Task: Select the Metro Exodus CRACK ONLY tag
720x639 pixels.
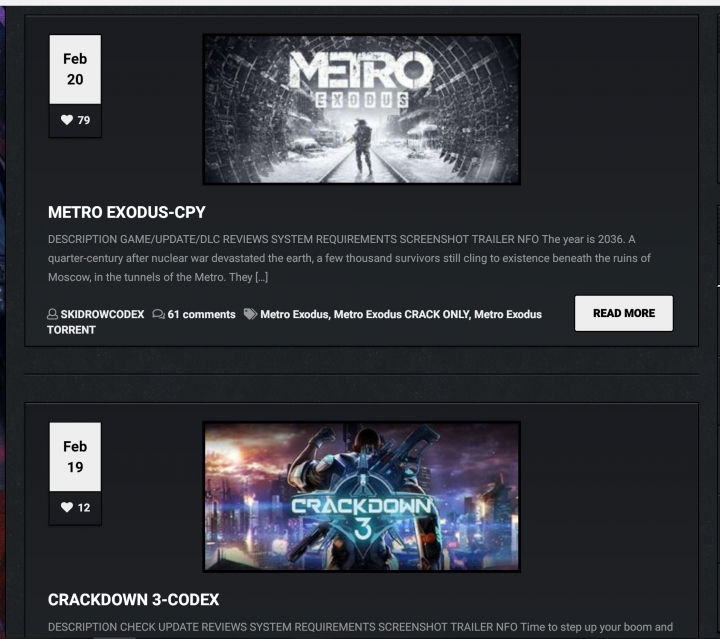Action: (402, 314)
